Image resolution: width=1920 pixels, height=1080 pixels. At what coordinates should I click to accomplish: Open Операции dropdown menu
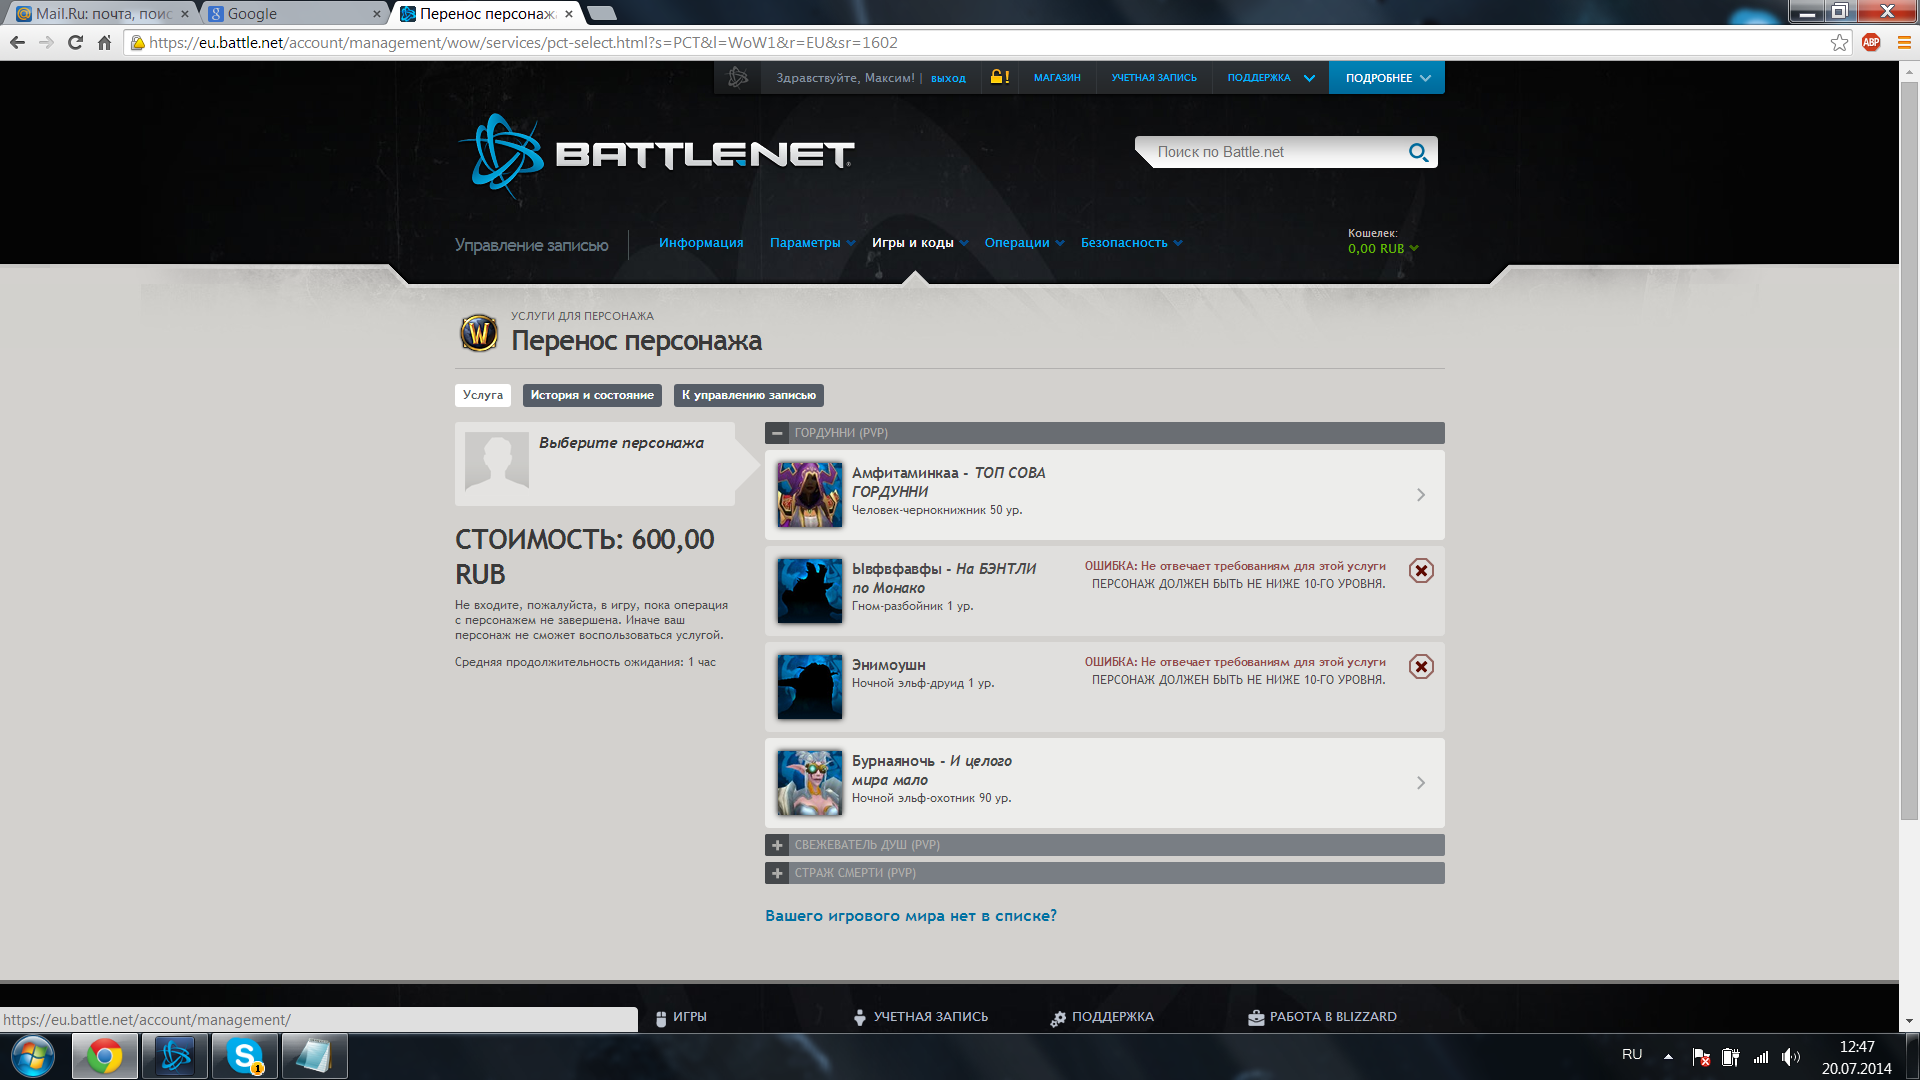[1024, 243]
